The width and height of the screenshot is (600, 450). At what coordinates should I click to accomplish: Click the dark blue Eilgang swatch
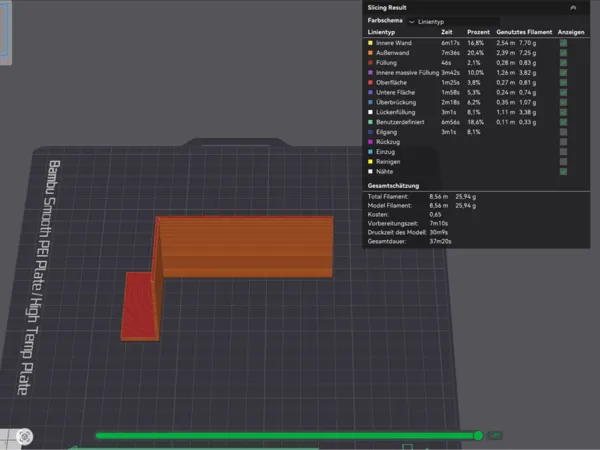pos(370,132)
